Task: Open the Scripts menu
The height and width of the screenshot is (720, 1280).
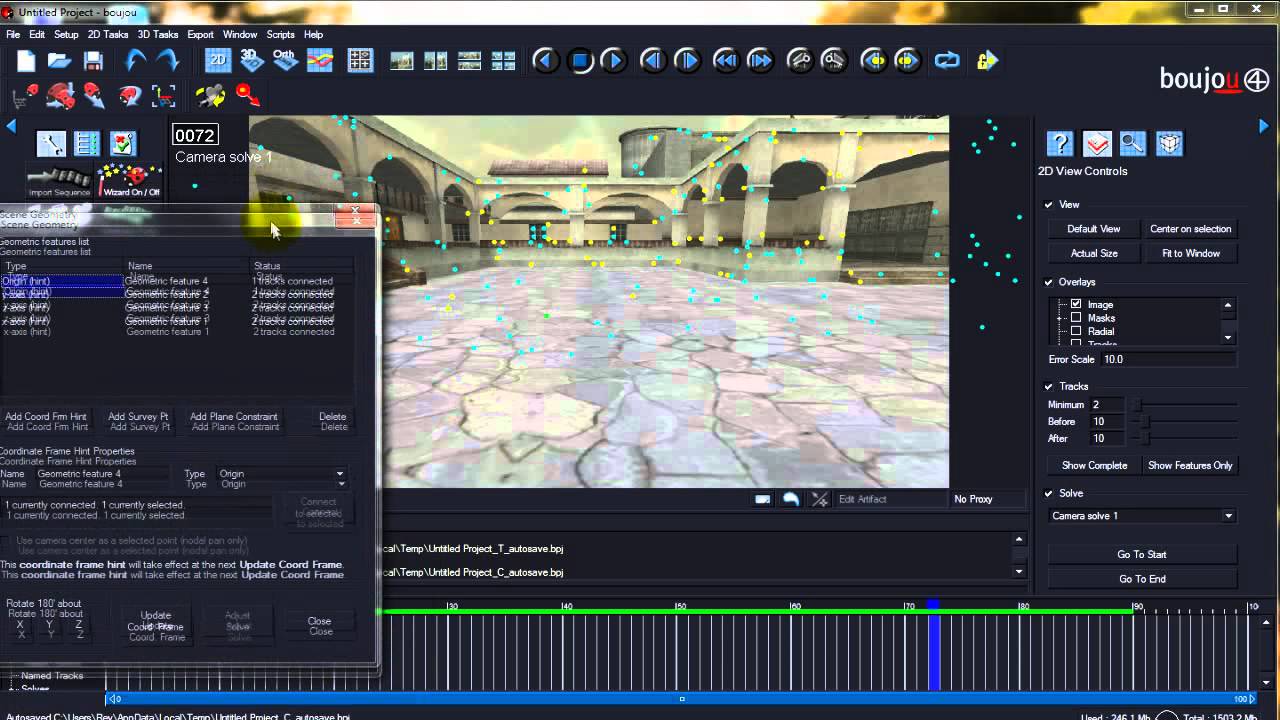Action: 280,34
